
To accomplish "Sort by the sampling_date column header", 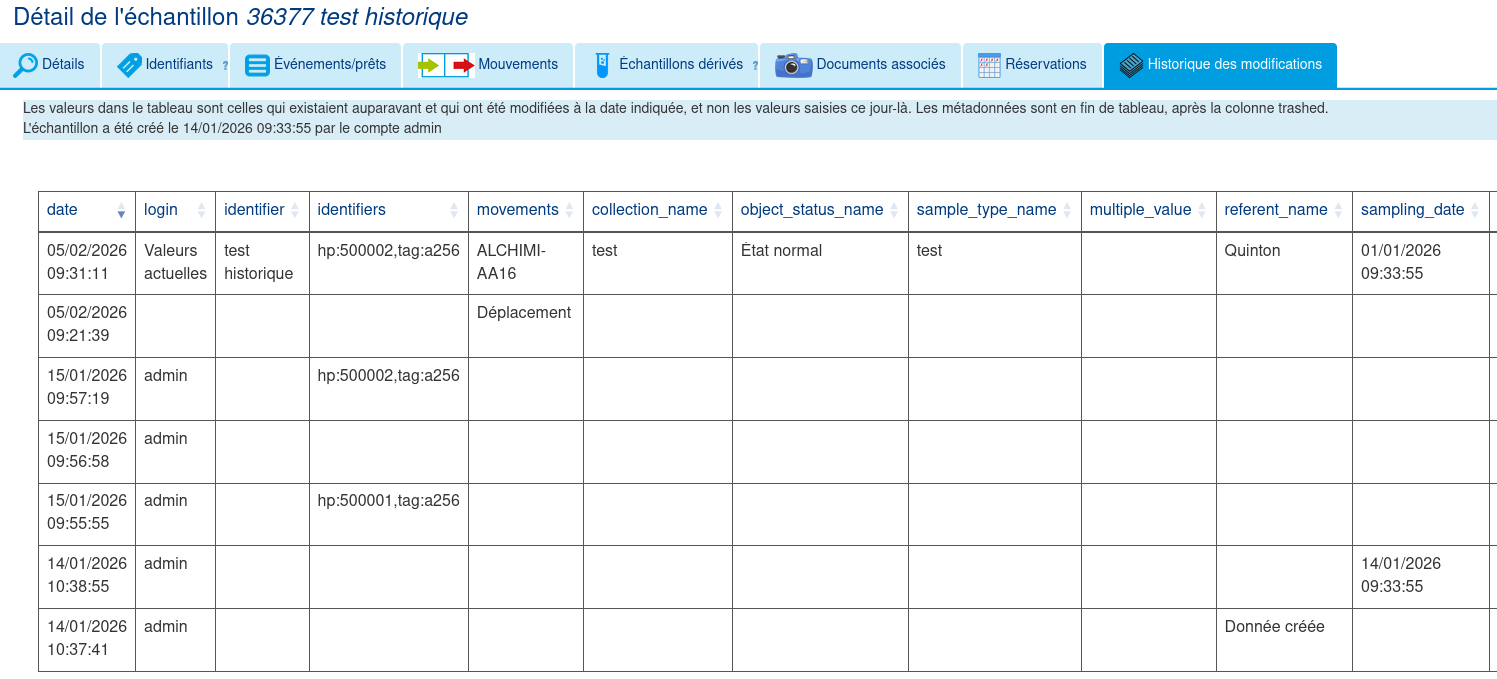I will pos(1420,210).
